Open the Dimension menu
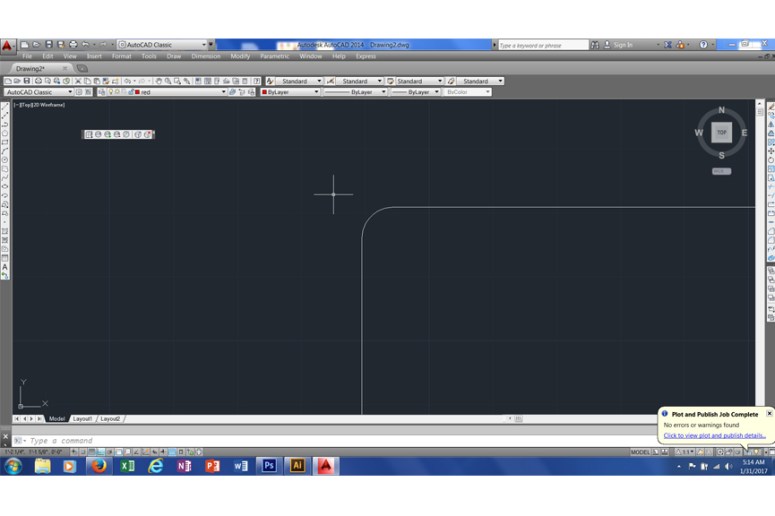The image size is (775, 516). (206, 56)
